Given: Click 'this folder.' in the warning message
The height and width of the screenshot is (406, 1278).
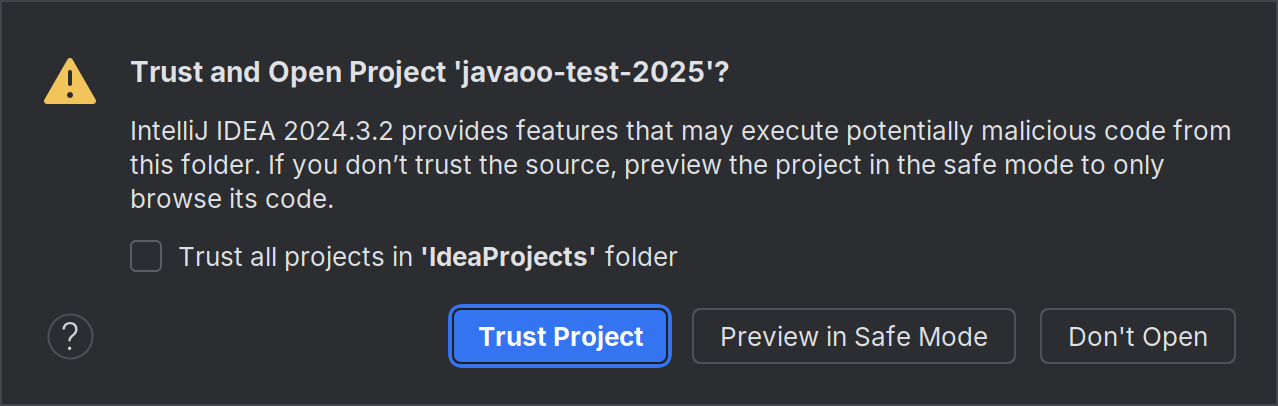Looking at the screenshot, I should (x=187, y=165).
